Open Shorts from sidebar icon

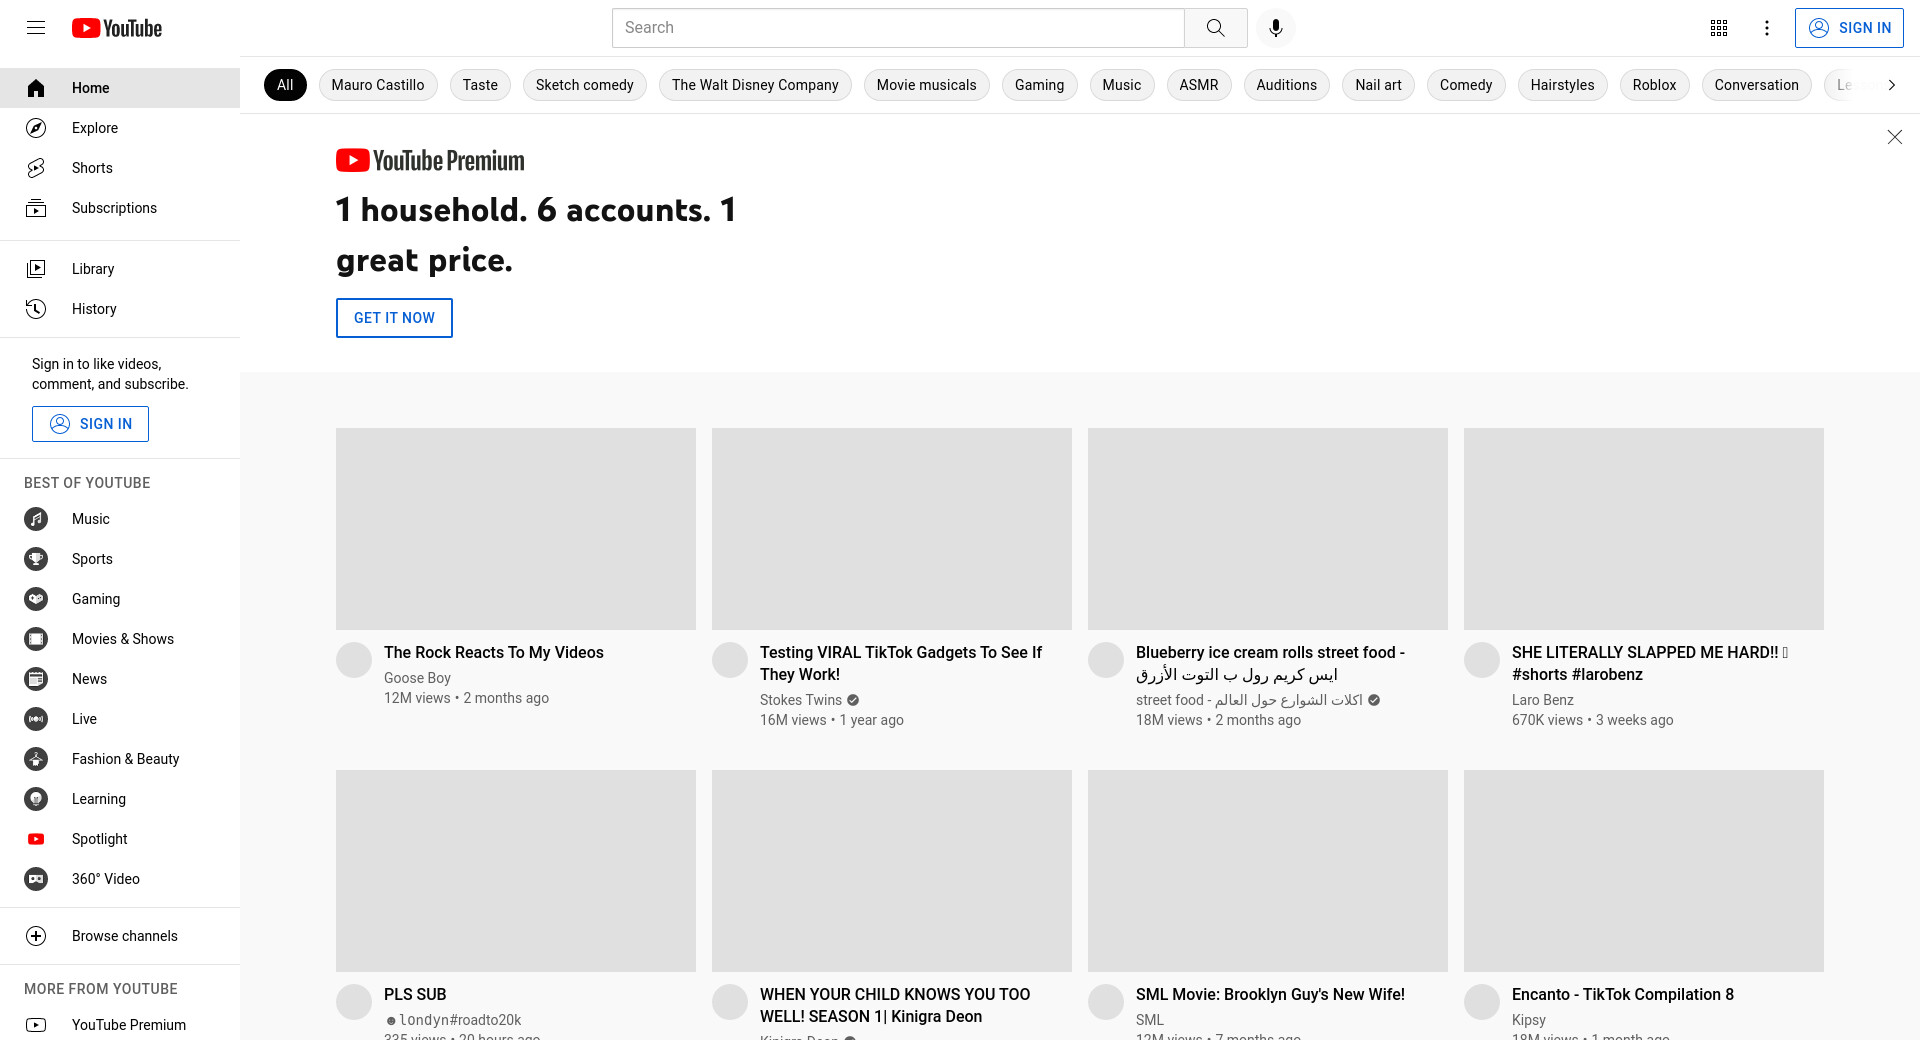click(36, 168)
